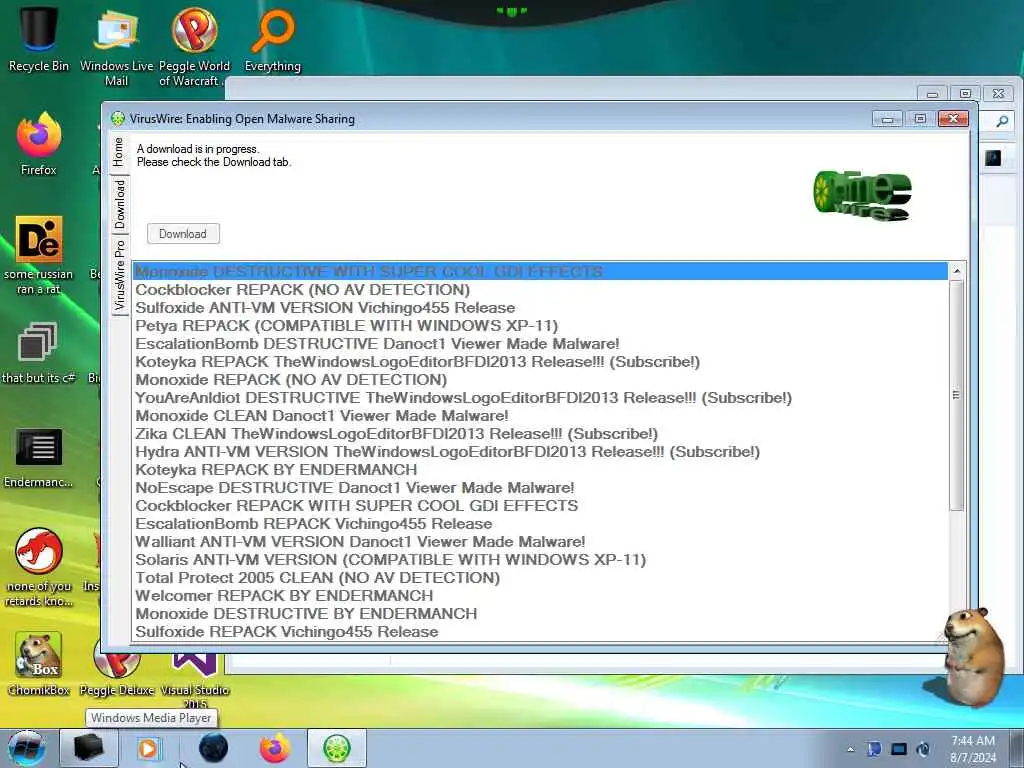This screenshot has width=1024, height=768.
Task: Open Windows Media Player in taskbar
Action: 148,748
